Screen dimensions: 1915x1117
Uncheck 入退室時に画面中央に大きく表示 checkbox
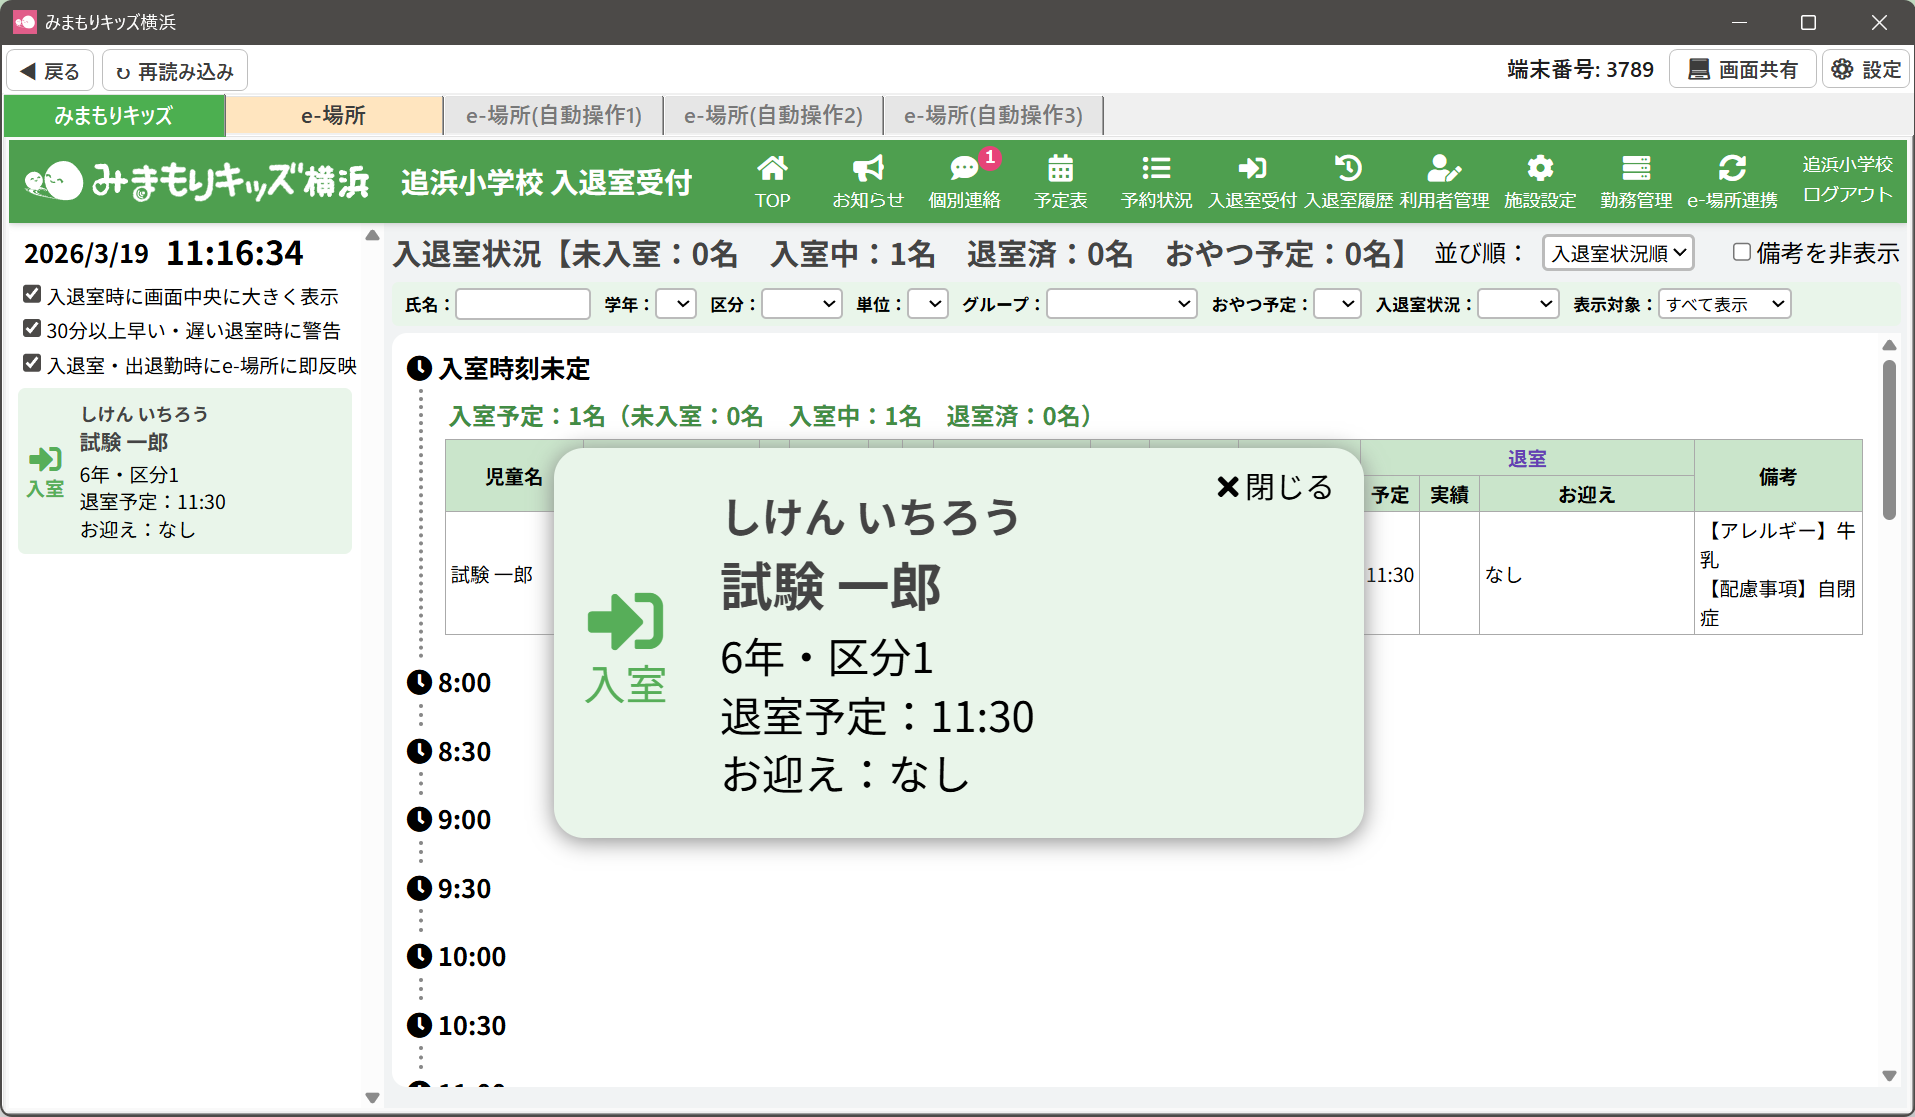pyautogui.click(x=32, y=295)
